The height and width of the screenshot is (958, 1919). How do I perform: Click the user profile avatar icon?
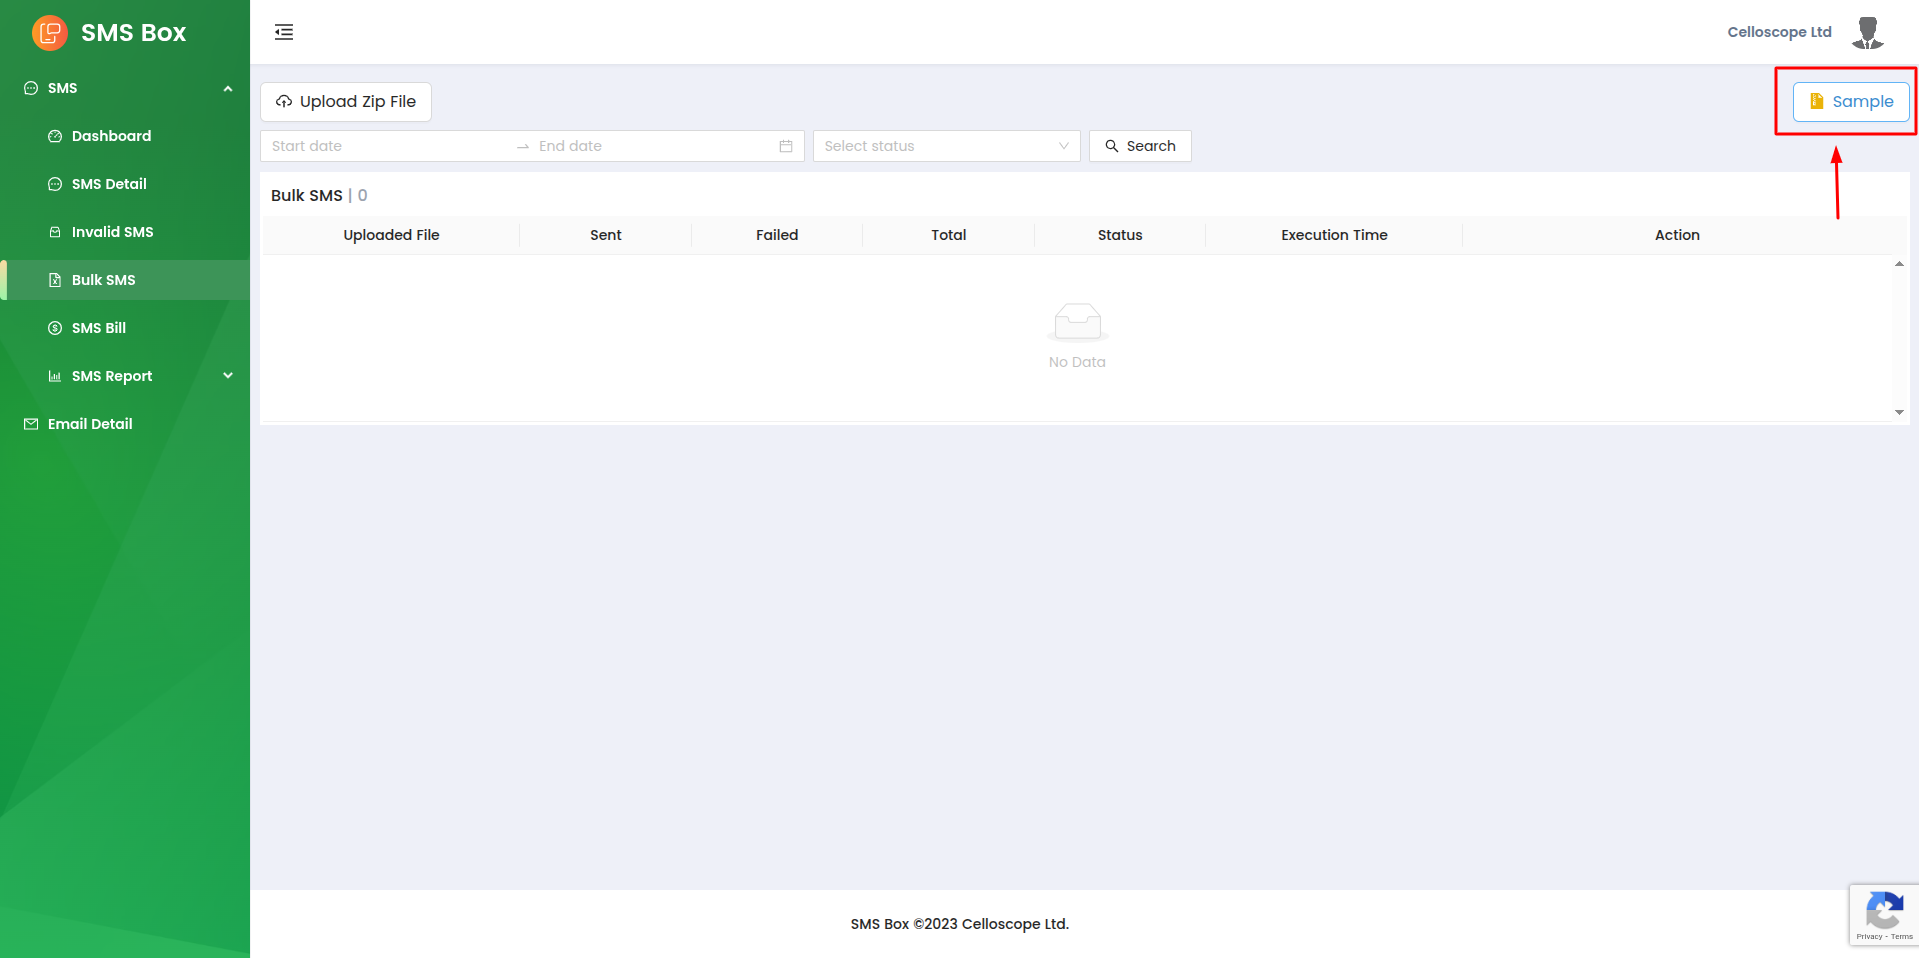pyautogui.click(x=1867, y=32)
